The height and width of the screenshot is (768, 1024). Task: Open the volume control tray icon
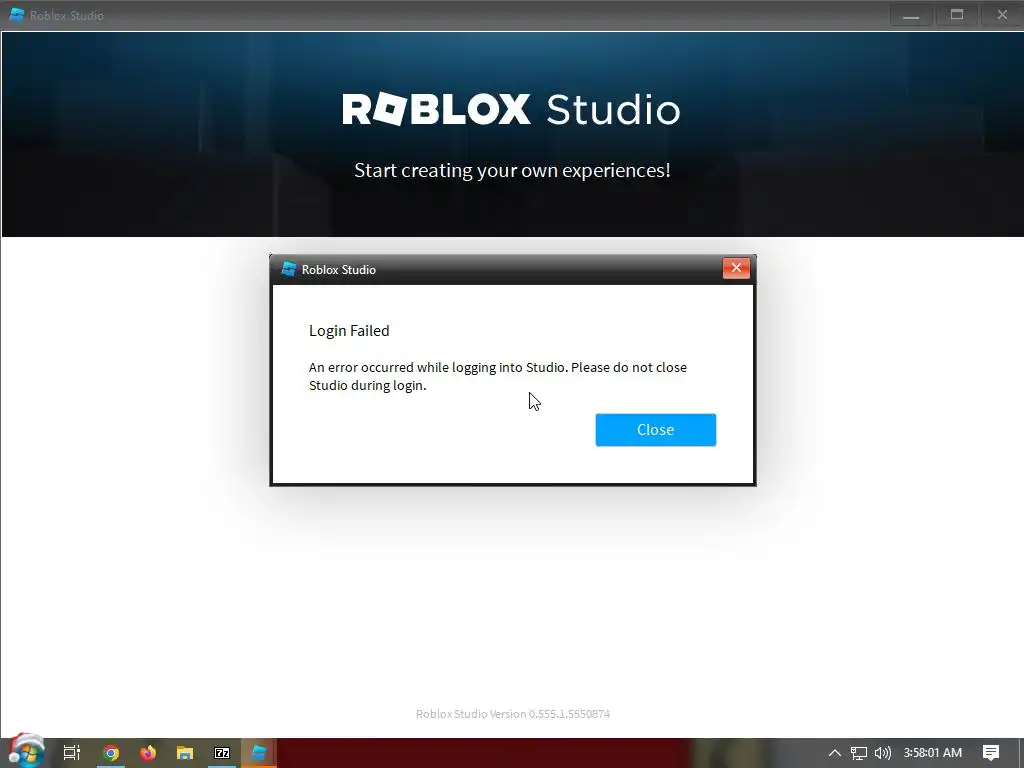pyautogui.click(x=882, y=753)
